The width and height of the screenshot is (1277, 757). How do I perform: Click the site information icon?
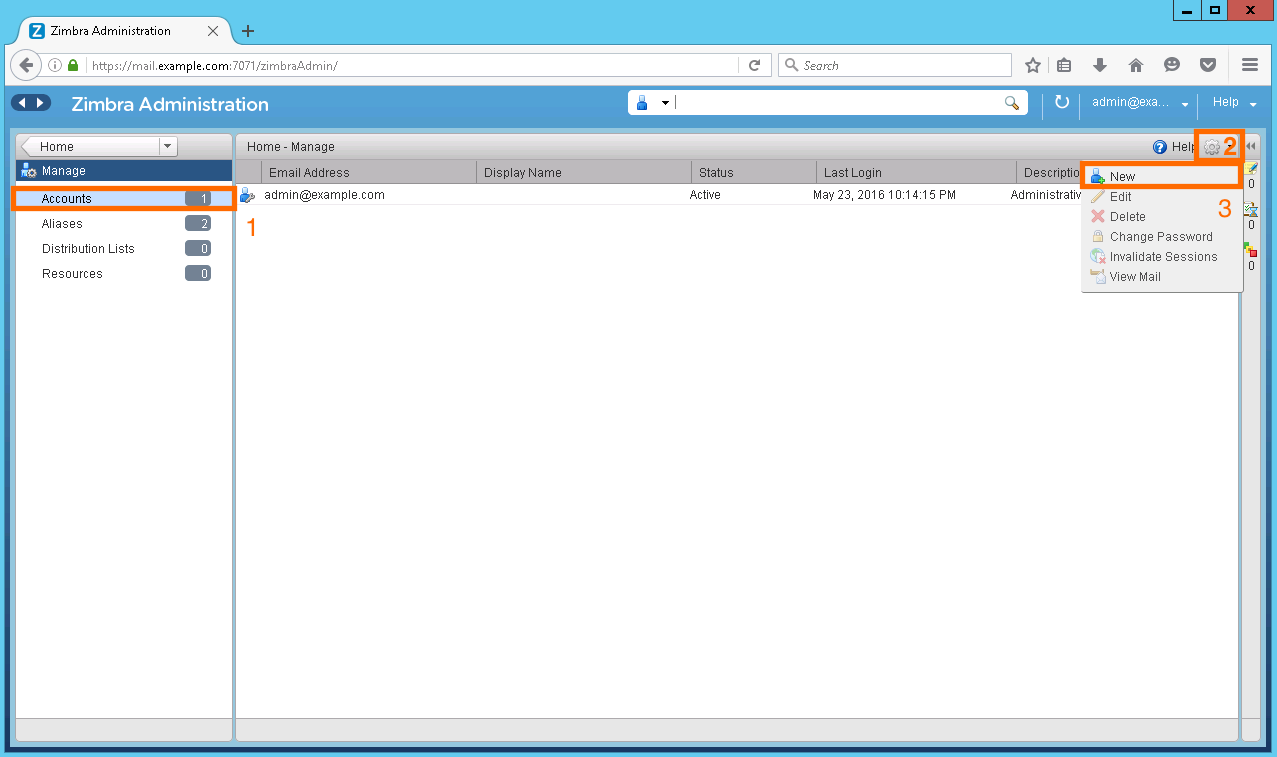pos(55,65)
